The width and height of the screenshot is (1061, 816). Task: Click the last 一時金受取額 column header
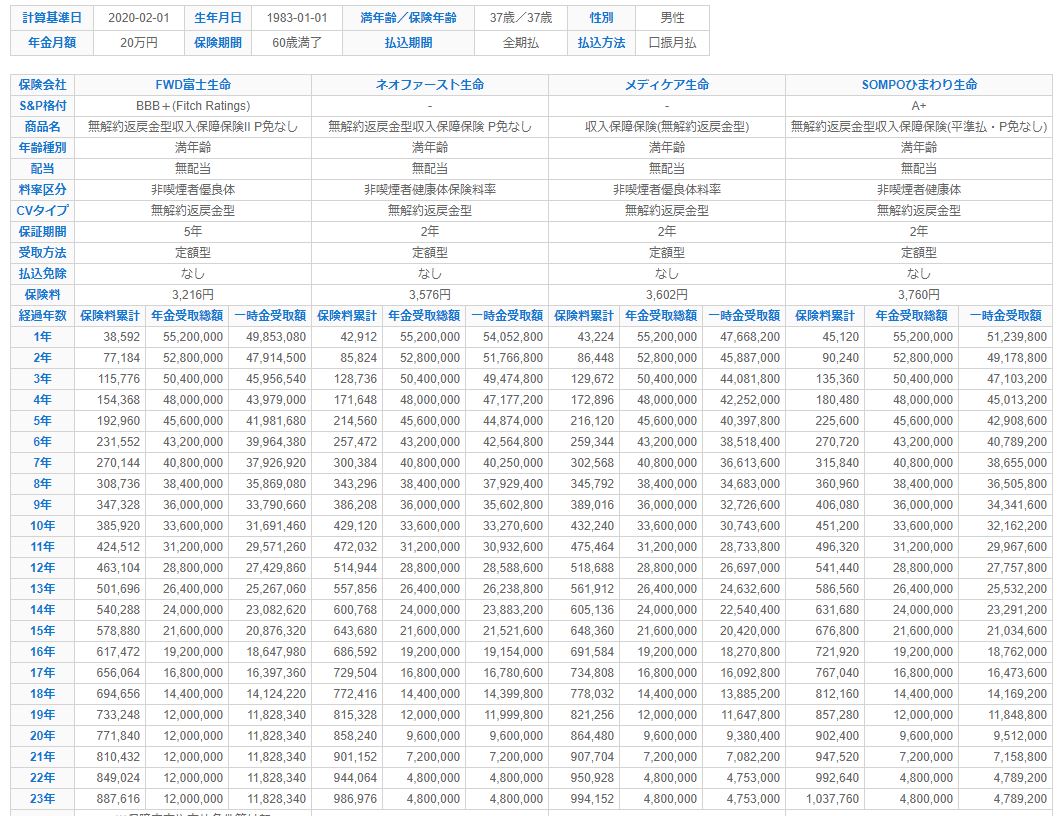tap(1006, 315)
